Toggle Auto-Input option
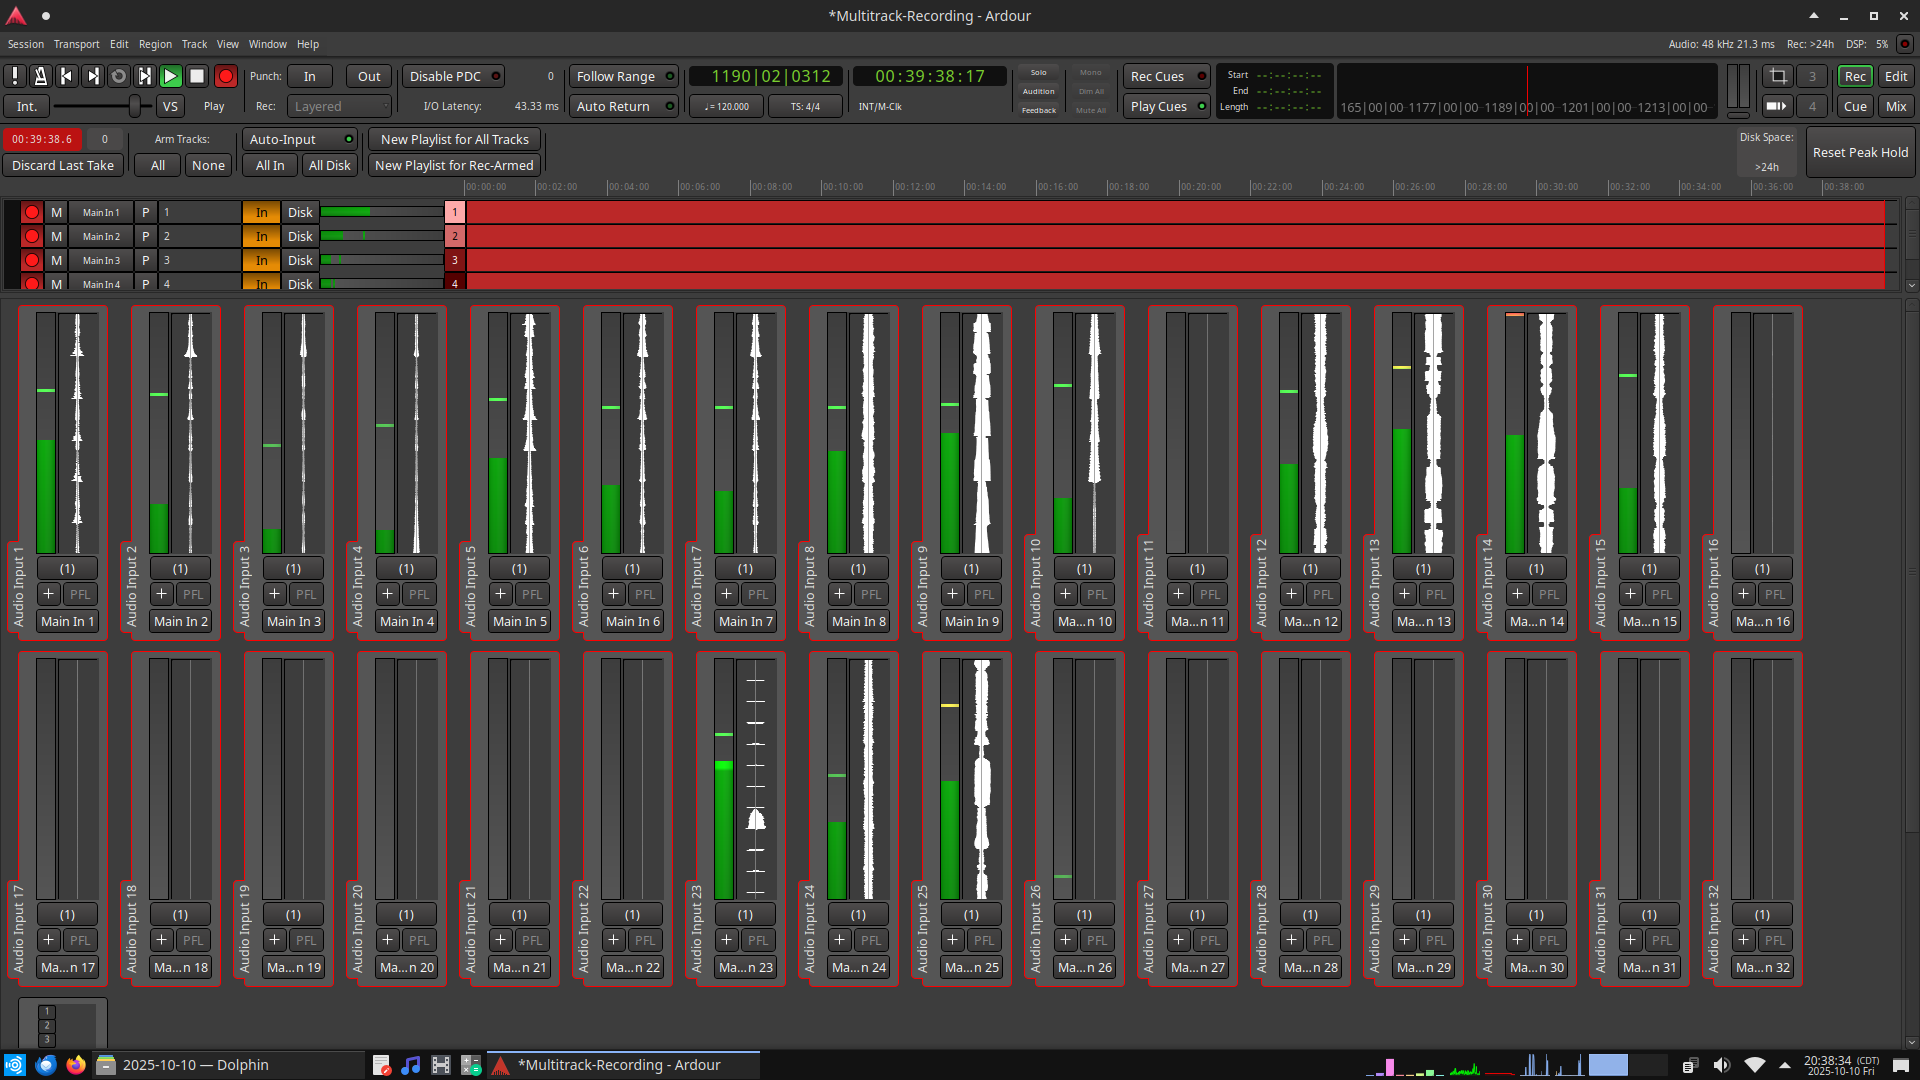1920x1080 pixels. click(300, 139)
